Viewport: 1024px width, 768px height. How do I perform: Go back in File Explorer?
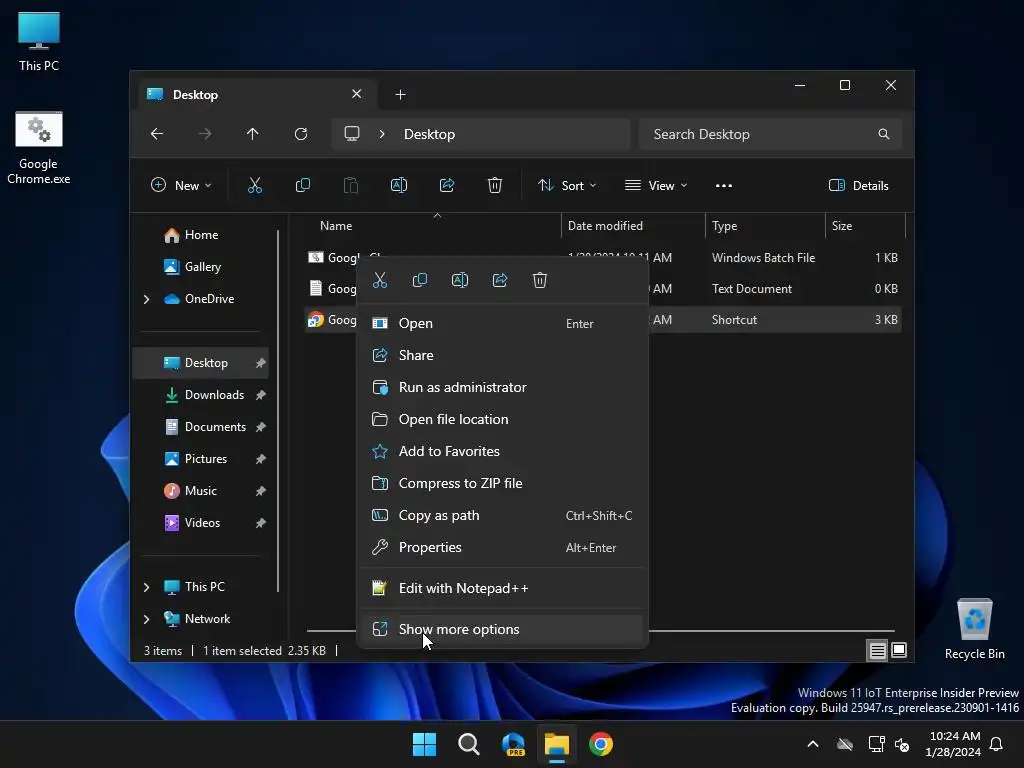click(157, 134)
